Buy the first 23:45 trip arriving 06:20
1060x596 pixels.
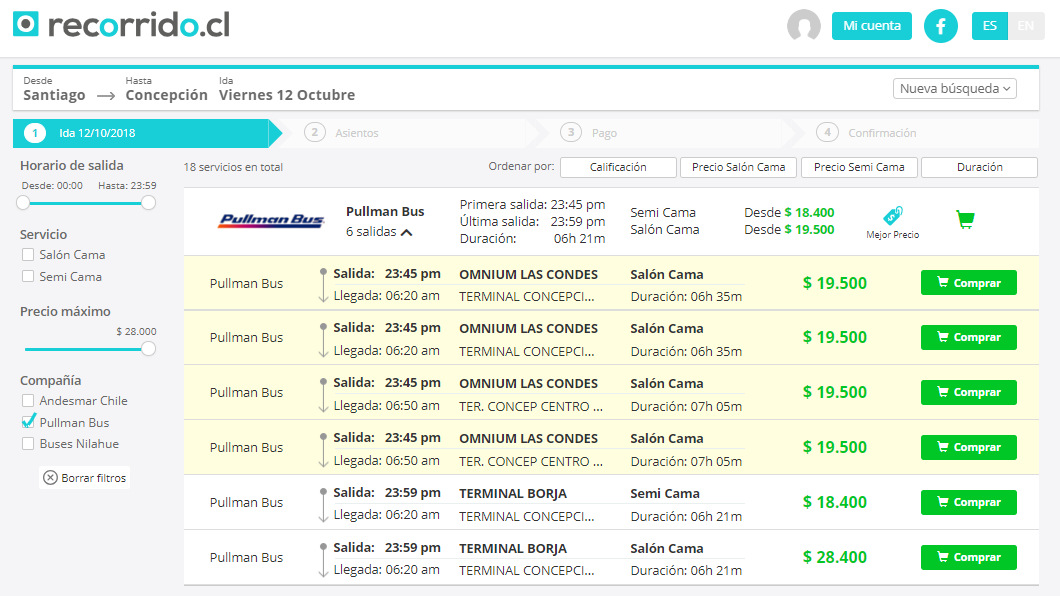pos(968,282)
